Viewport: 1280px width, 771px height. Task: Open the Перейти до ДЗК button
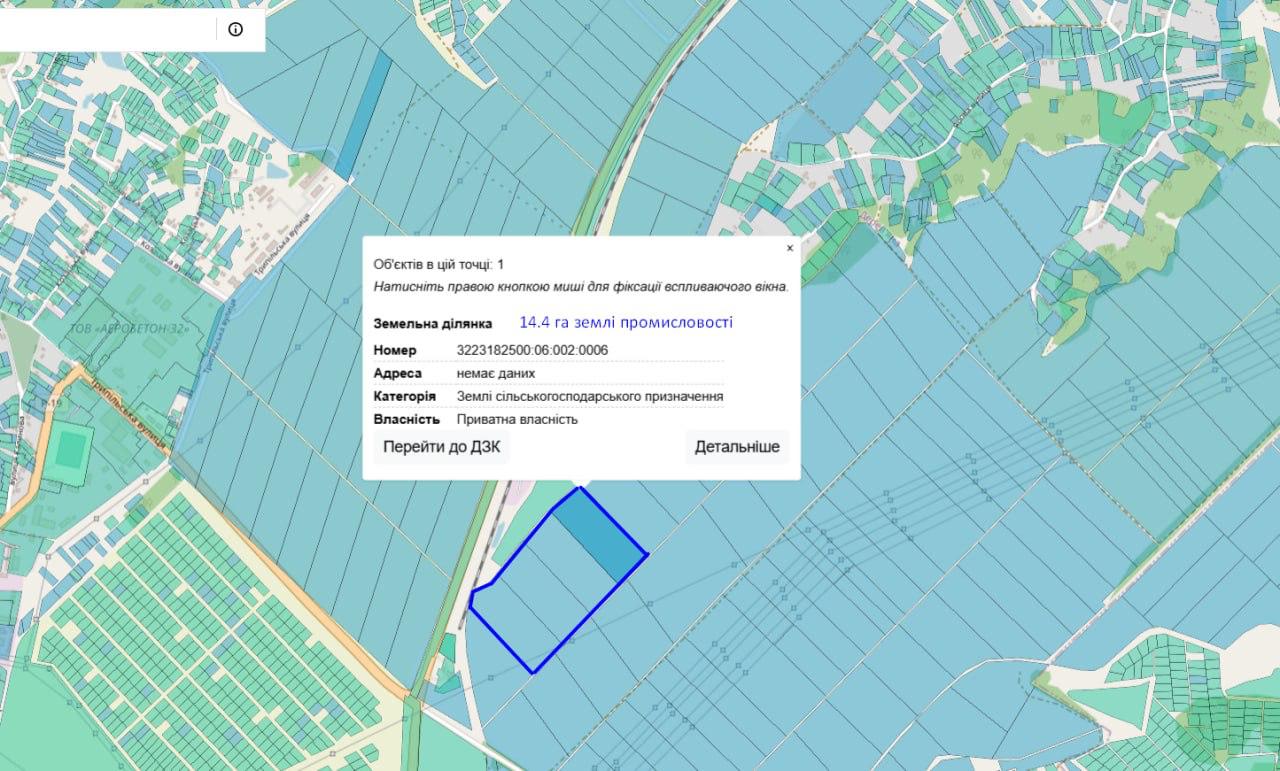coord(441,447)
